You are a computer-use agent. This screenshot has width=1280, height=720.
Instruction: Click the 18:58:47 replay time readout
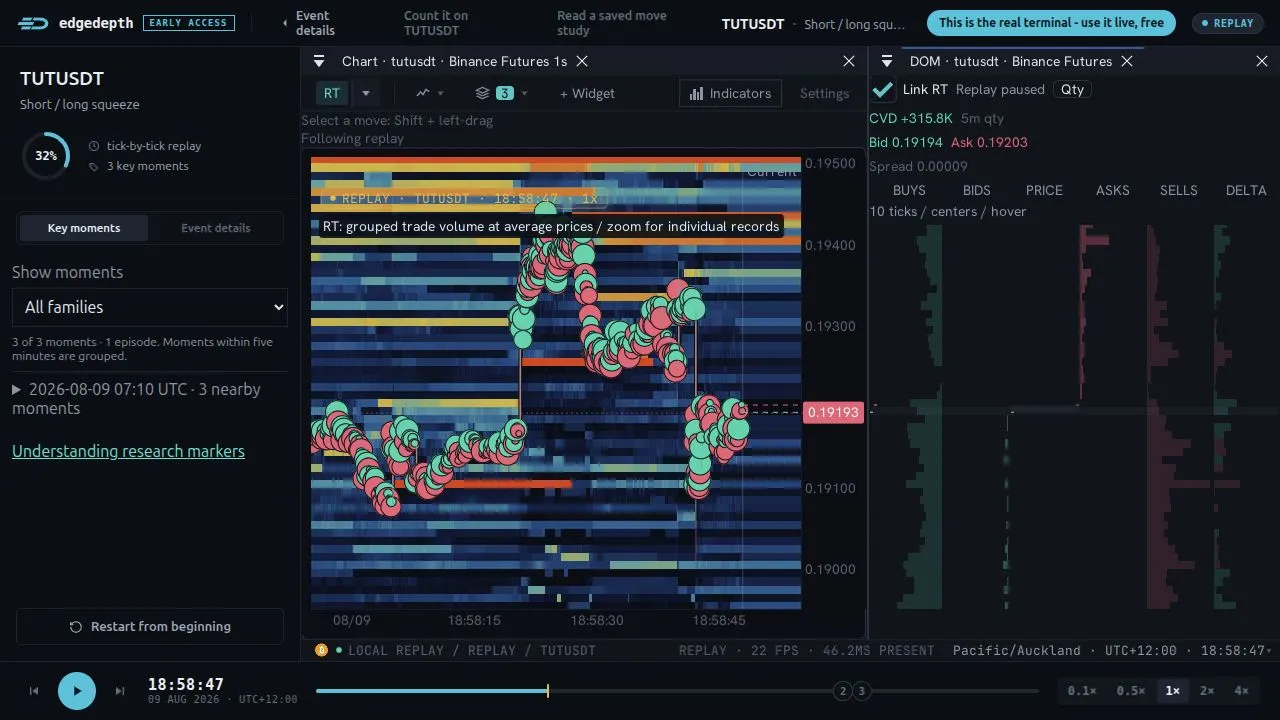[x=186, y=684]
